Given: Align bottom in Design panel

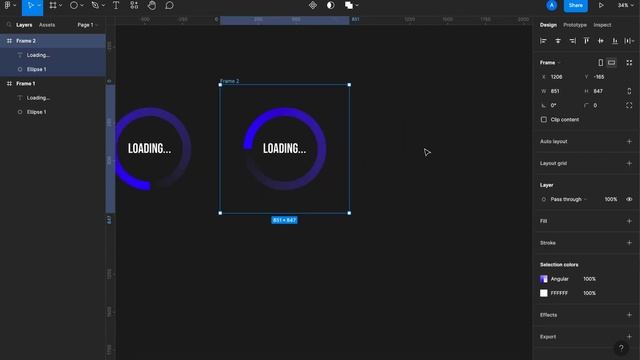Looking at the screenshot, I should pos(615,41).
